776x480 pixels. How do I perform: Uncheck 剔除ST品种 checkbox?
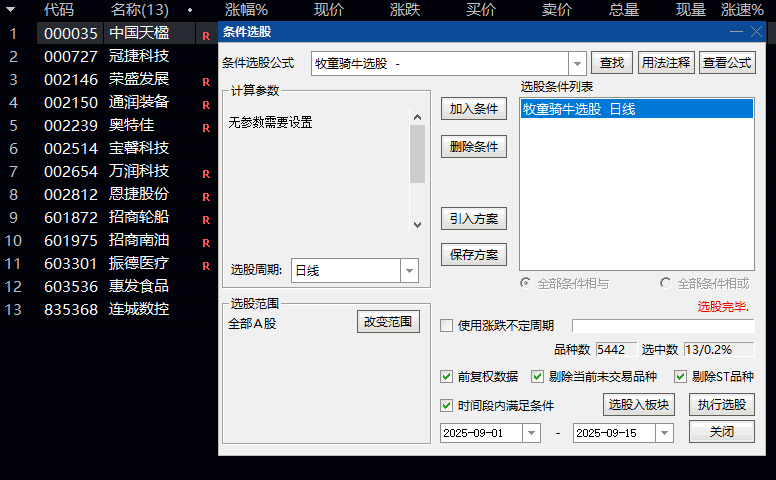(x=680, y=377)
